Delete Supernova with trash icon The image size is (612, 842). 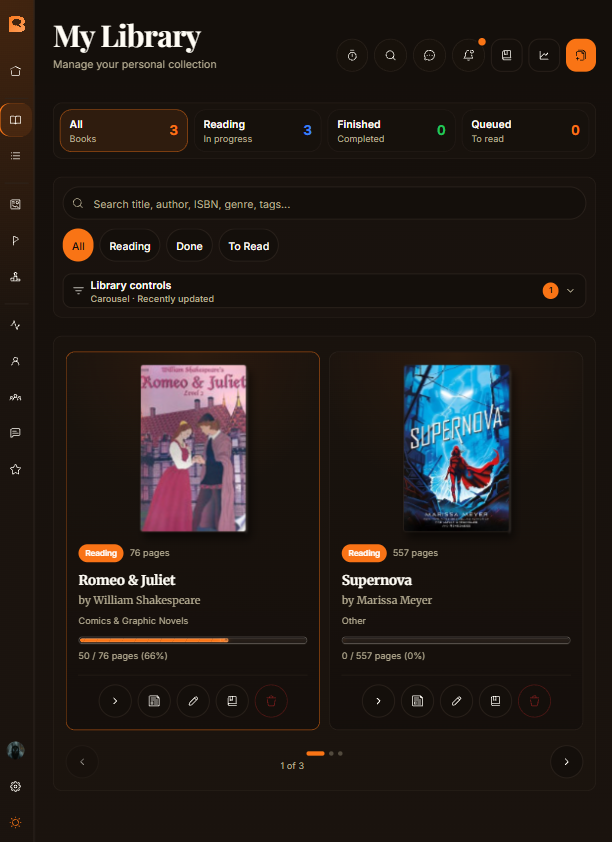(x=534, y=701)
